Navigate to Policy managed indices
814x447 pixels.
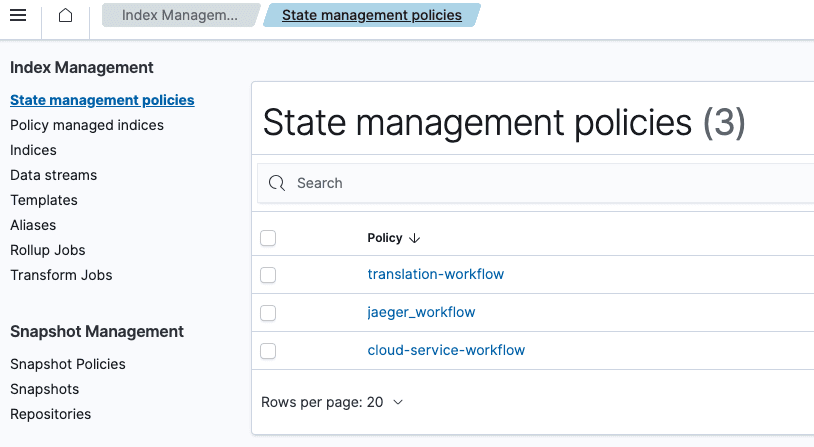click(x=87, y=125)
